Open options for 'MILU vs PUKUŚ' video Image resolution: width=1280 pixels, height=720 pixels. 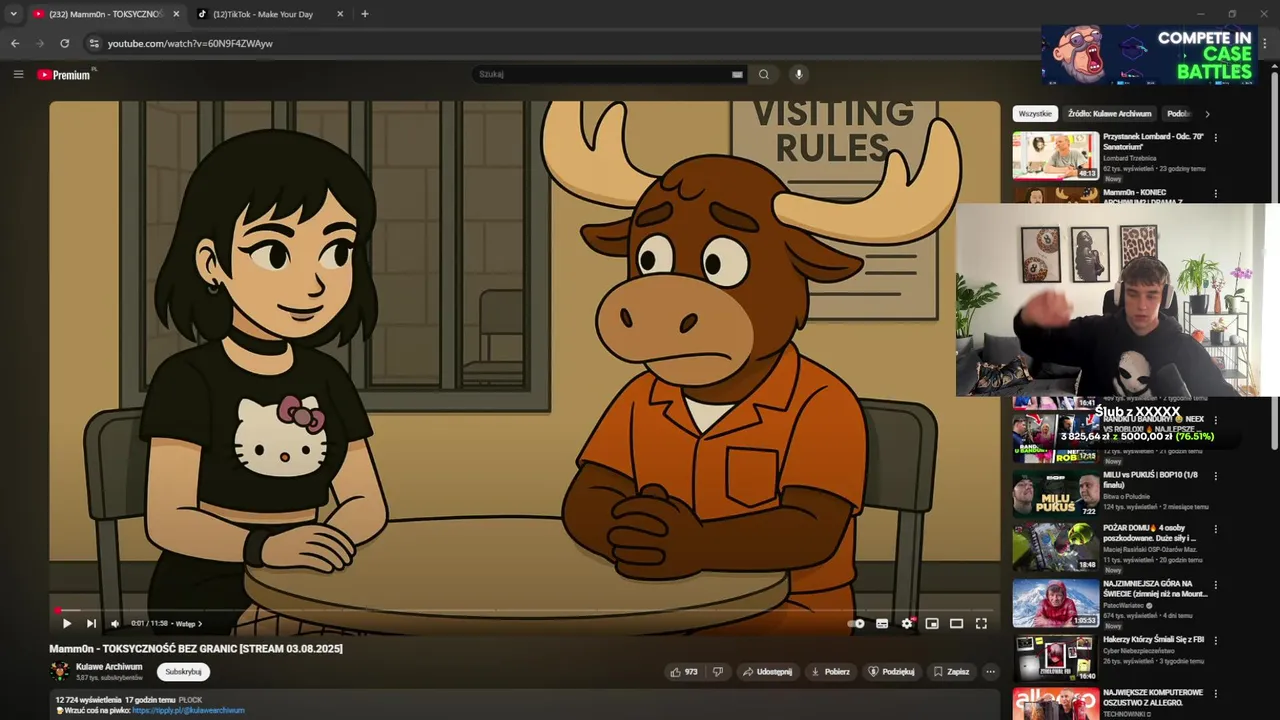1216,475
